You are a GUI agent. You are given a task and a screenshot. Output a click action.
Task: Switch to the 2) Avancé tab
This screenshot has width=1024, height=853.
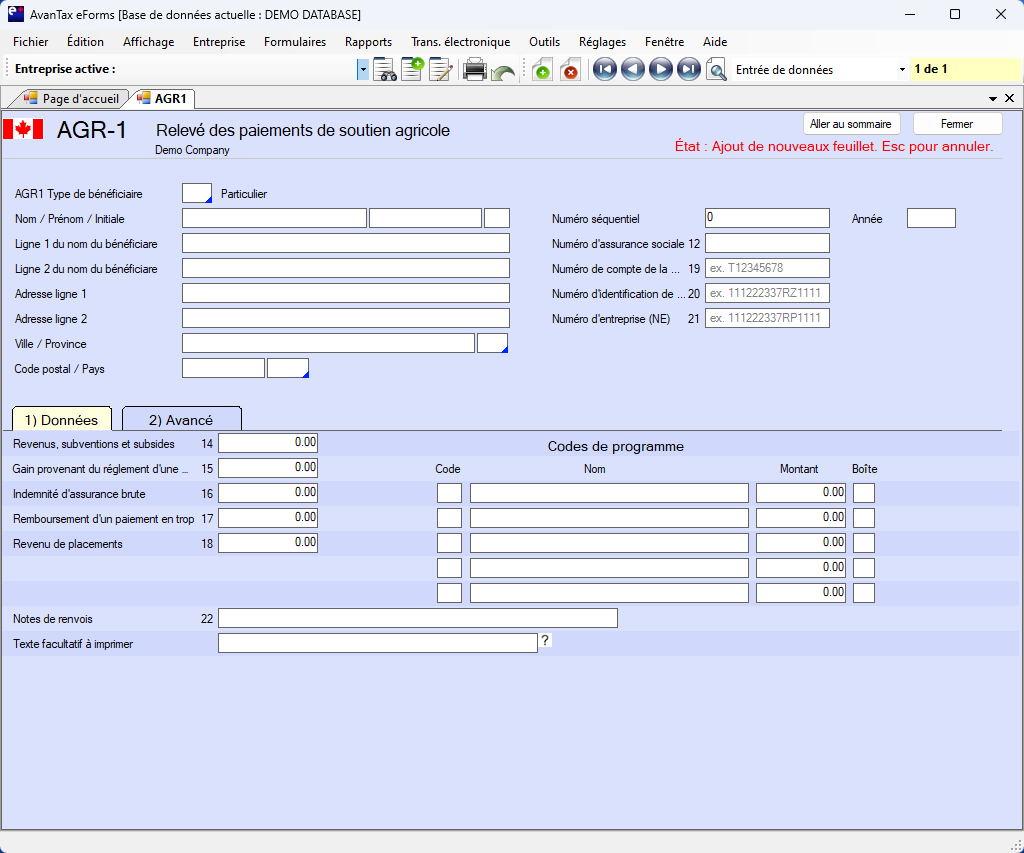pos(181,420)
